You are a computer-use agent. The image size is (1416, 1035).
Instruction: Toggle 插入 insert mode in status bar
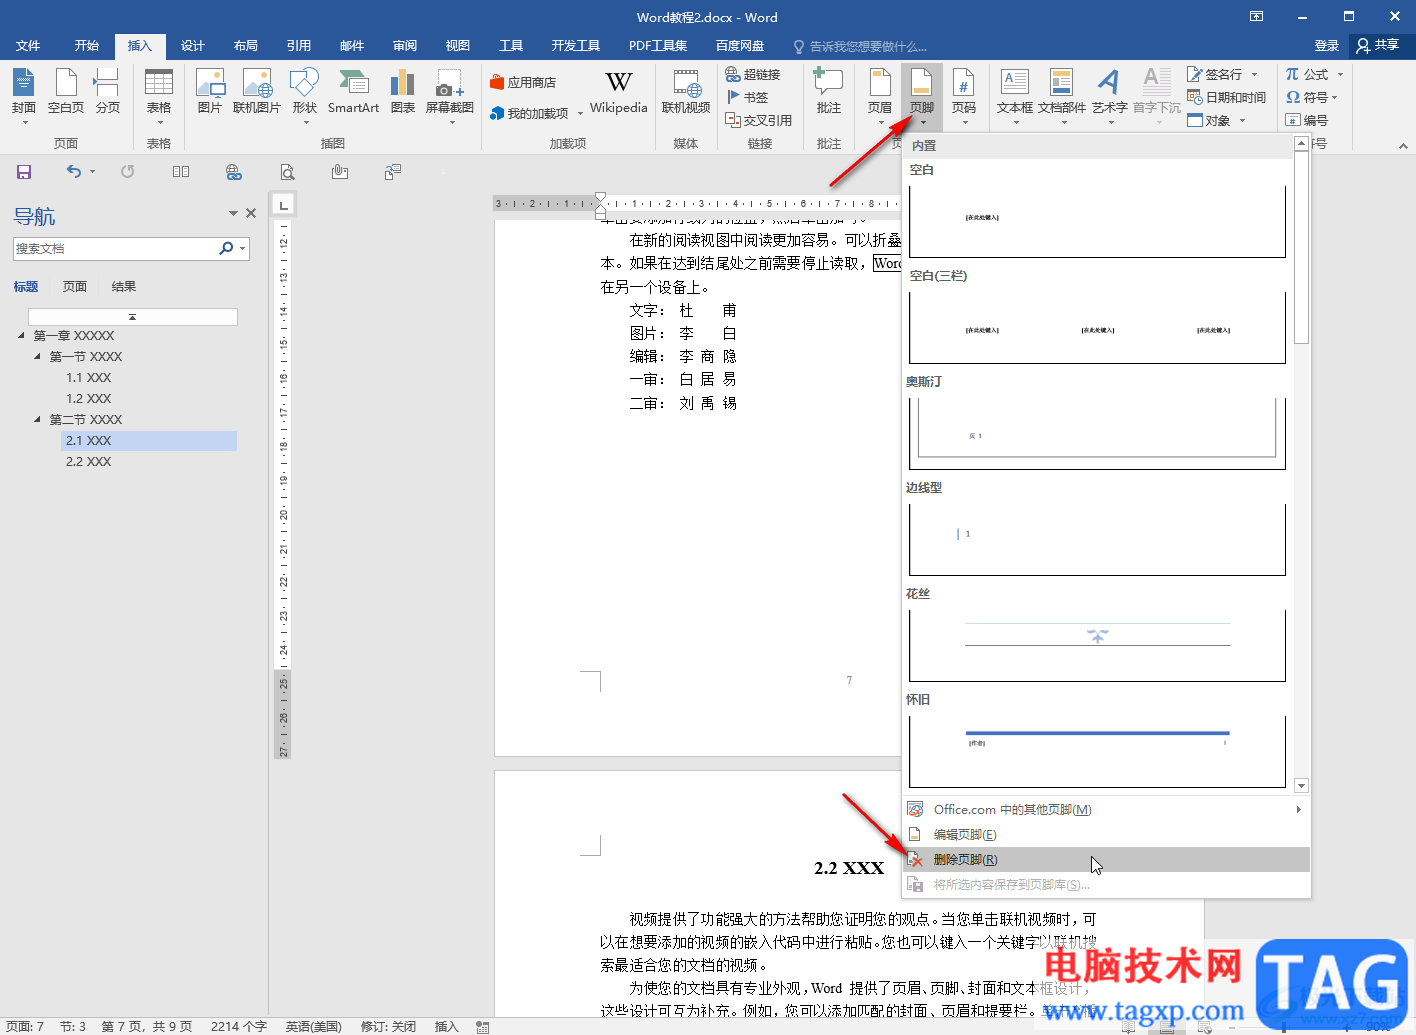click(446, 1027)
